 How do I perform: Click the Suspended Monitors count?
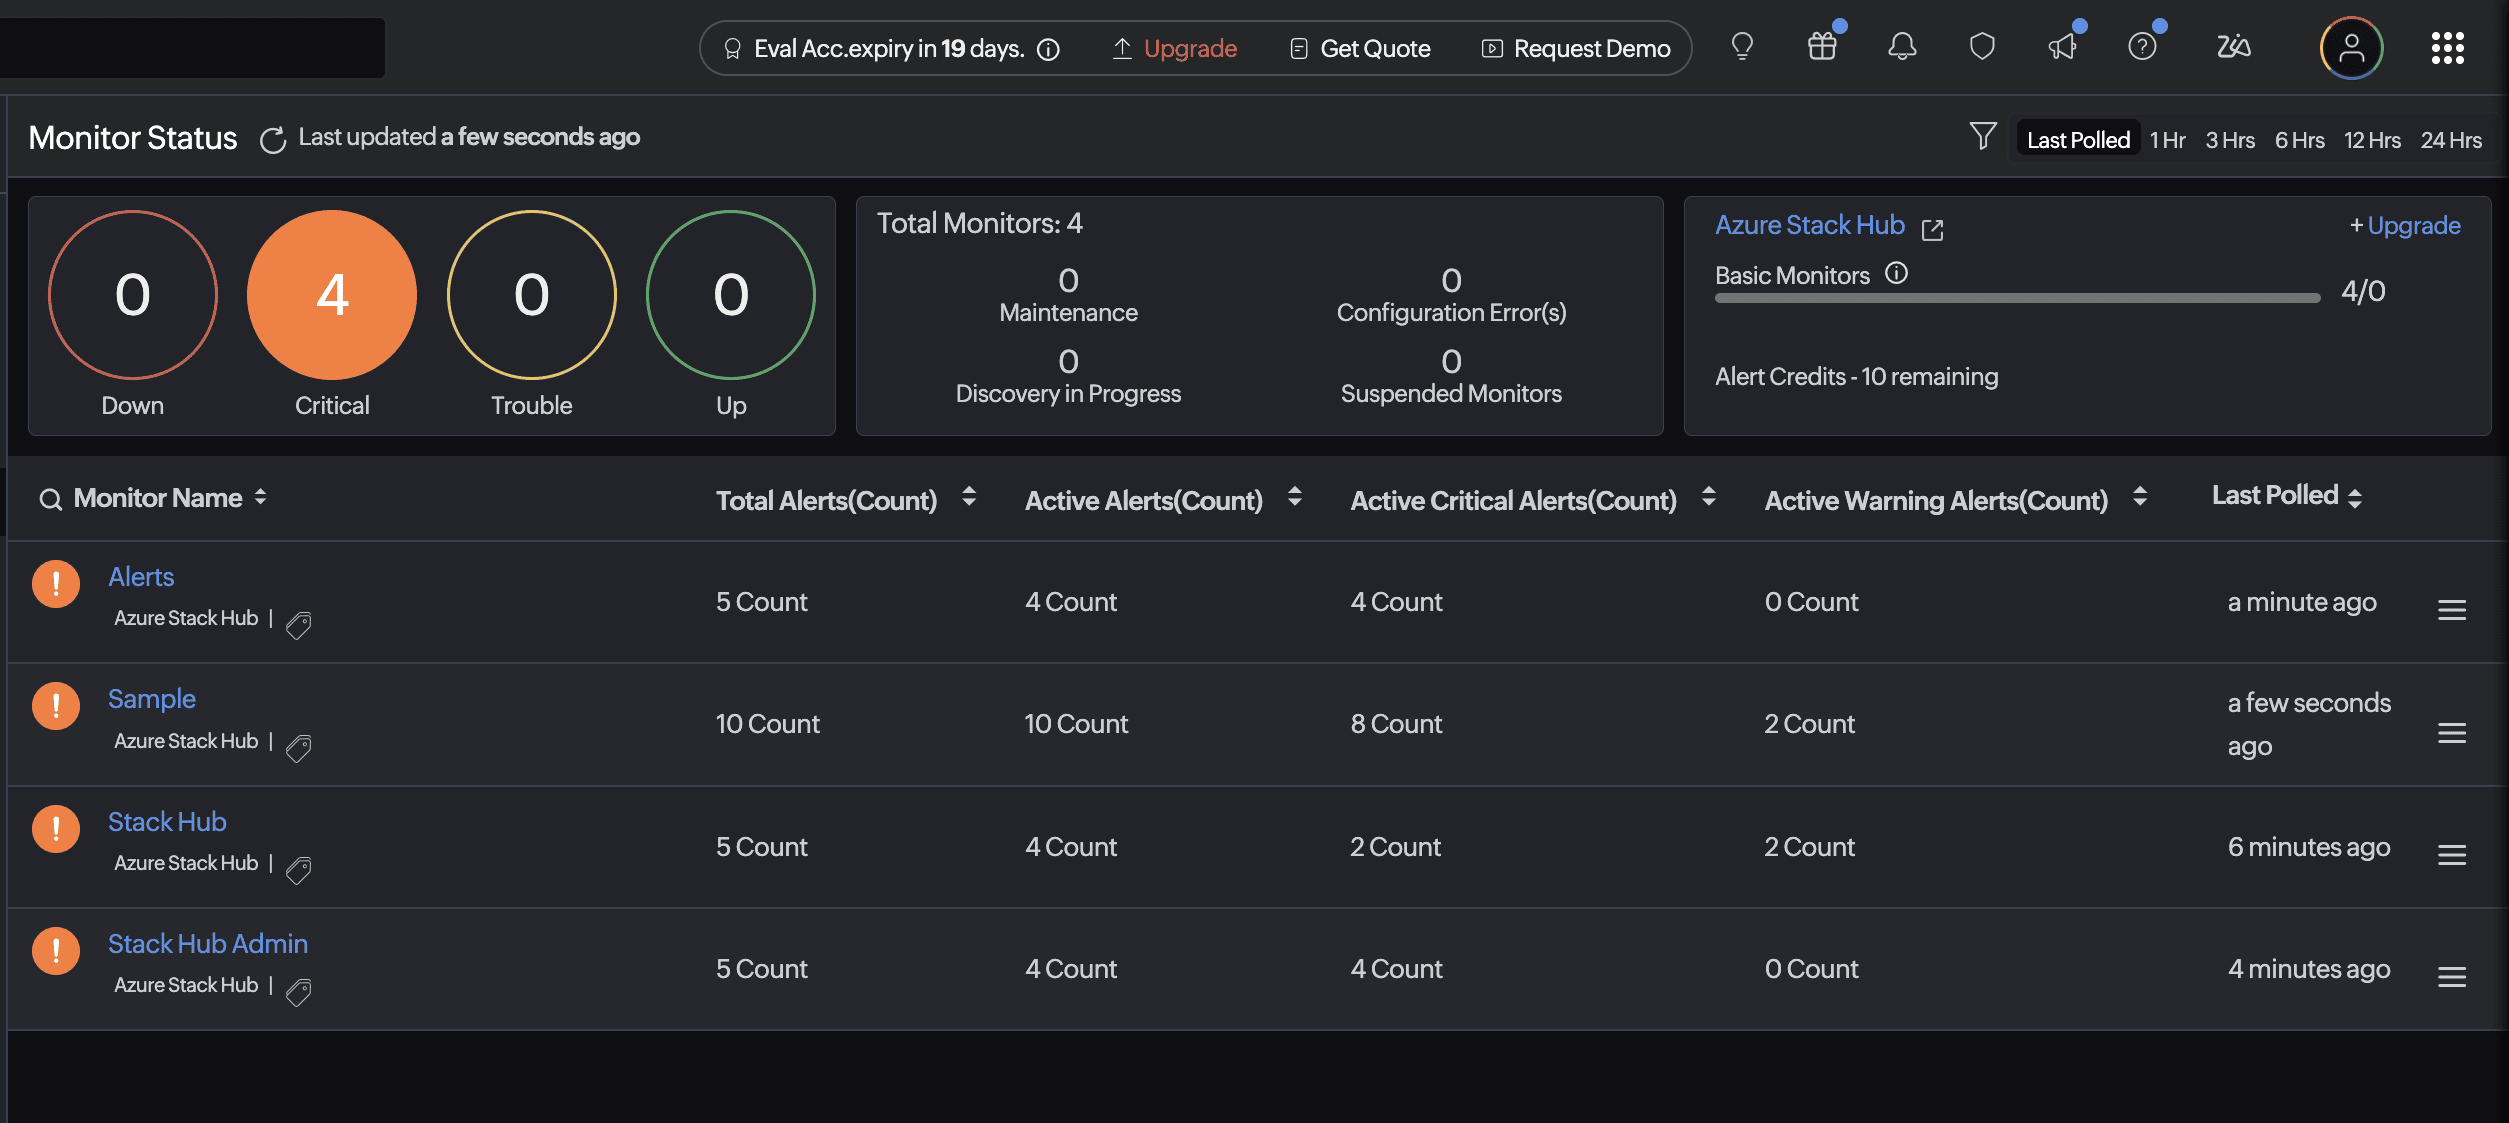[x=1451, y=361]
